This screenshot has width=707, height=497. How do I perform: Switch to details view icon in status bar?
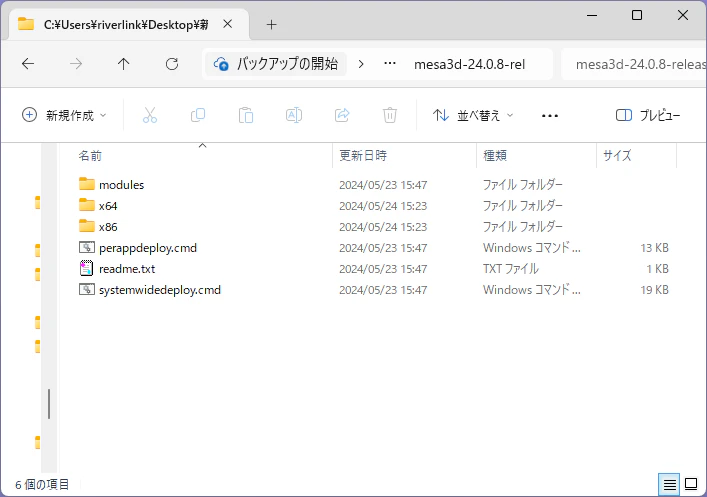670,485
